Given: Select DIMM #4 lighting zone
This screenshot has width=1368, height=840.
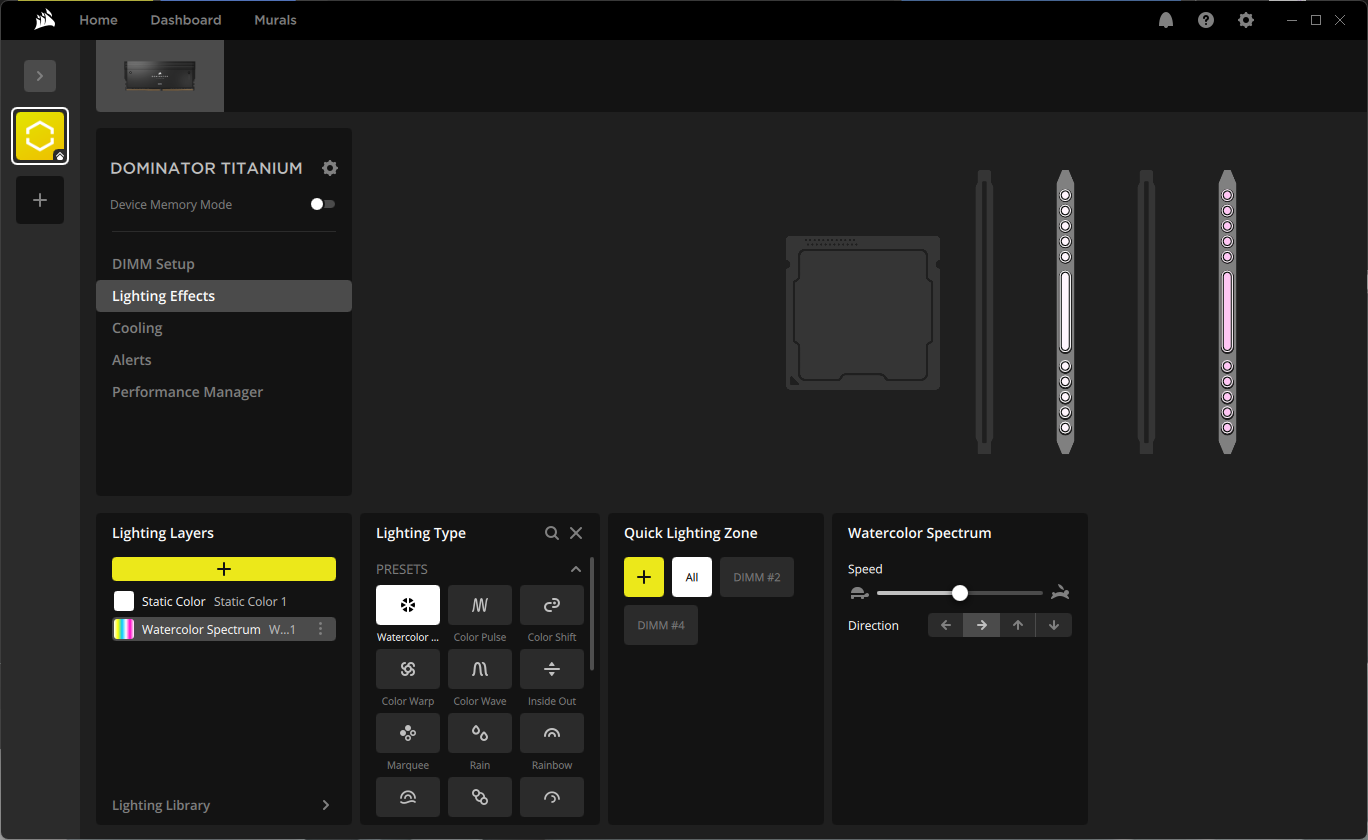Looking at the screenshot, I should pos(661,625).
